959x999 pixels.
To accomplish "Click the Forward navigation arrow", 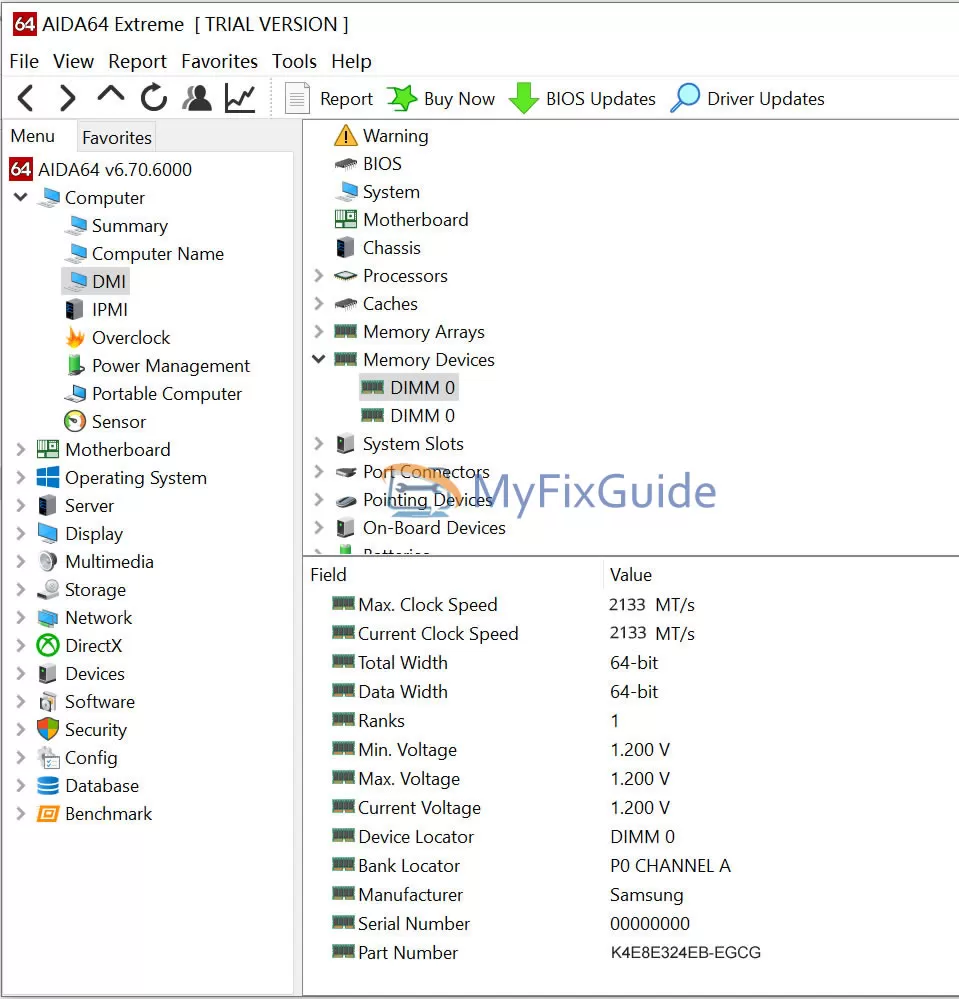I will tap(68, 98).
